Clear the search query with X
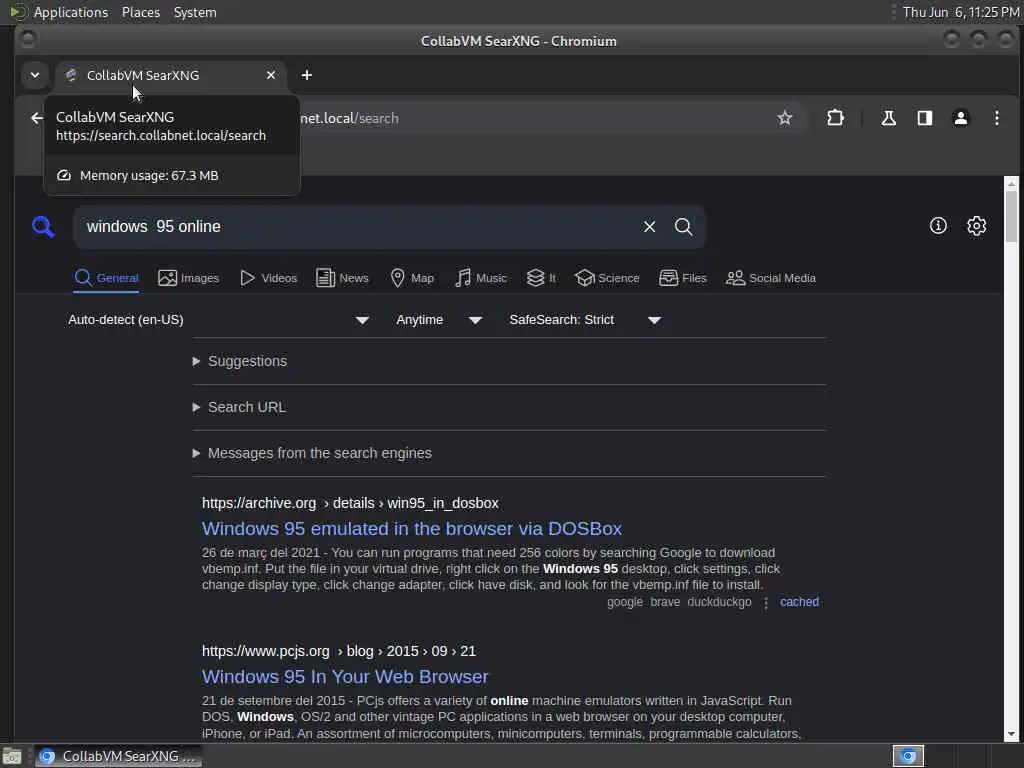1024x768 pixels. point(649,227)
